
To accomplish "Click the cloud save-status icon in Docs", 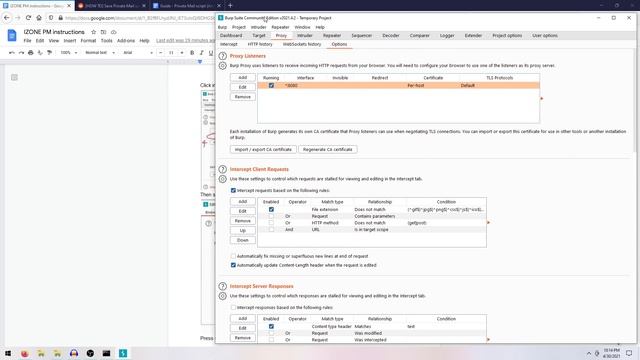I will coord(113,32).
